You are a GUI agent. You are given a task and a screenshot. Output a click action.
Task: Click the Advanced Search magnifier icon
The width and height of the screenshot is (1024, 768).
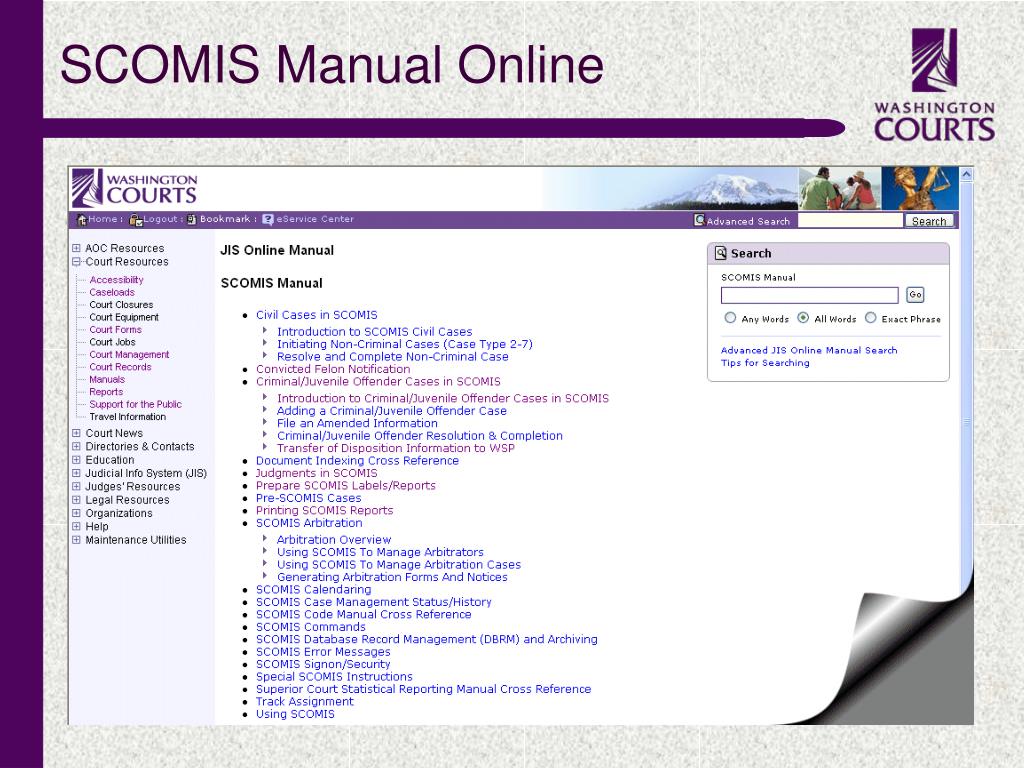[x=699, y=220]
